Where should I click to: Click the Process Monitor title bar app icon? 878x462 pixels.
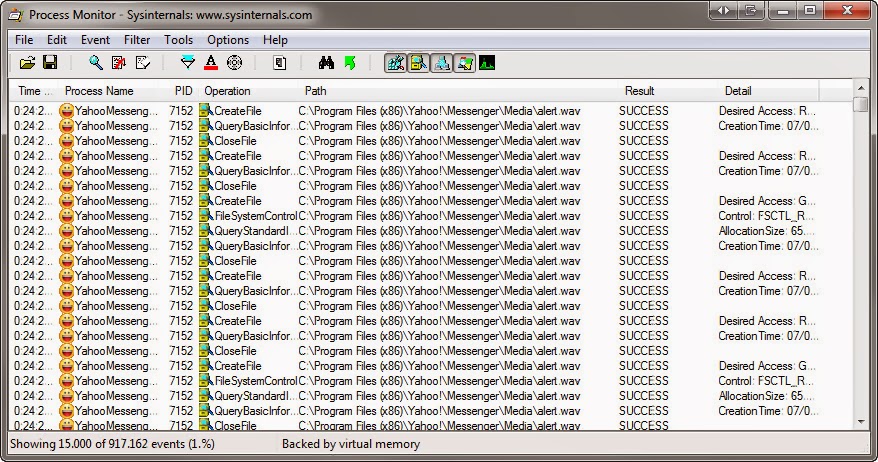[x=16, y=15]
